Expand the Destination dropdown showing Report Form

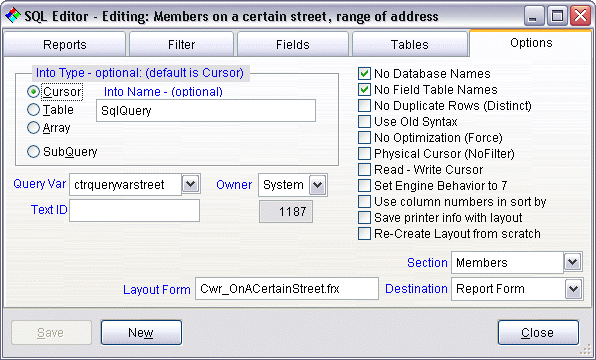(573, 289)
